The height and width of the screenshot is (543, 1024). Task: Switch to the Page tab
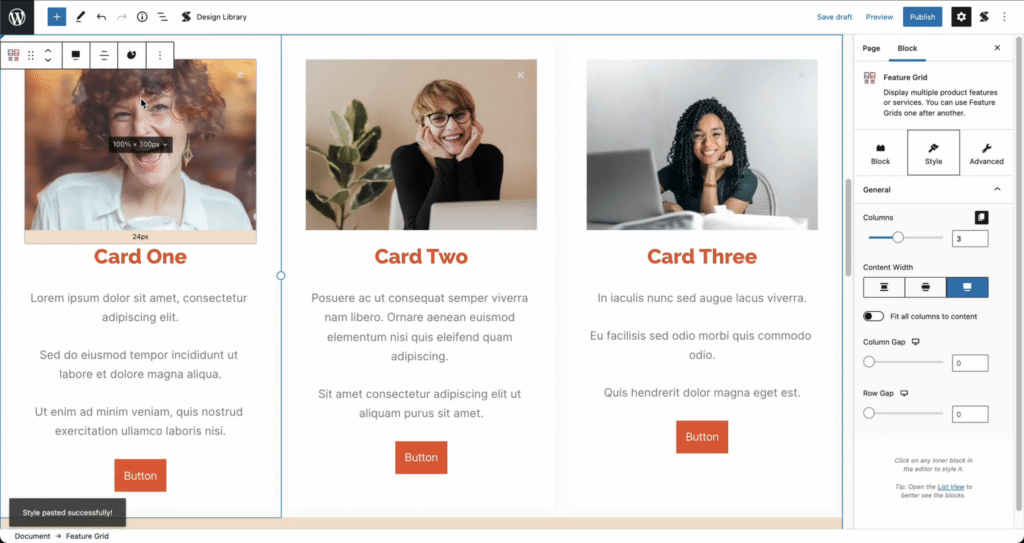click(x=871, y=48)
